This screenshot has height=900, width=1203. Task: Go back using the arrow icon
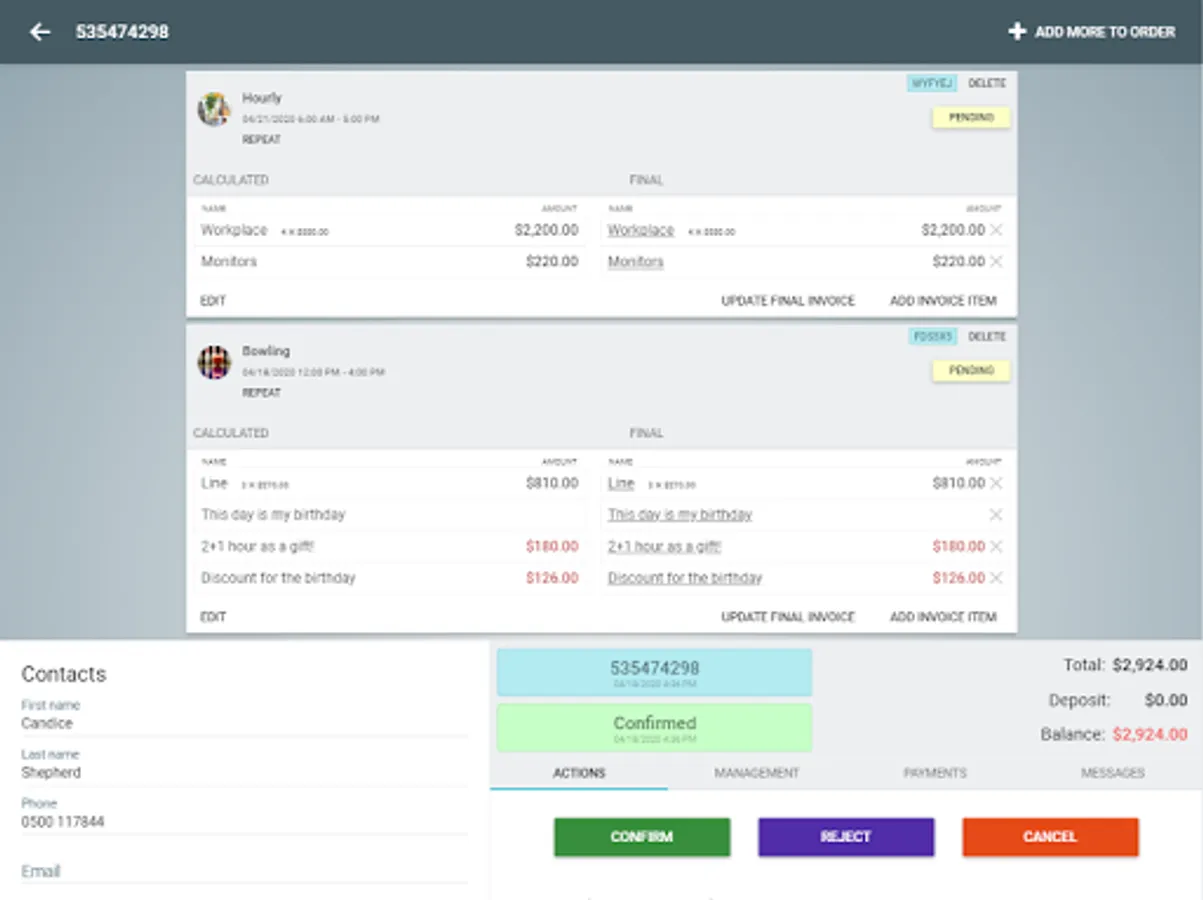coord(40,32)
